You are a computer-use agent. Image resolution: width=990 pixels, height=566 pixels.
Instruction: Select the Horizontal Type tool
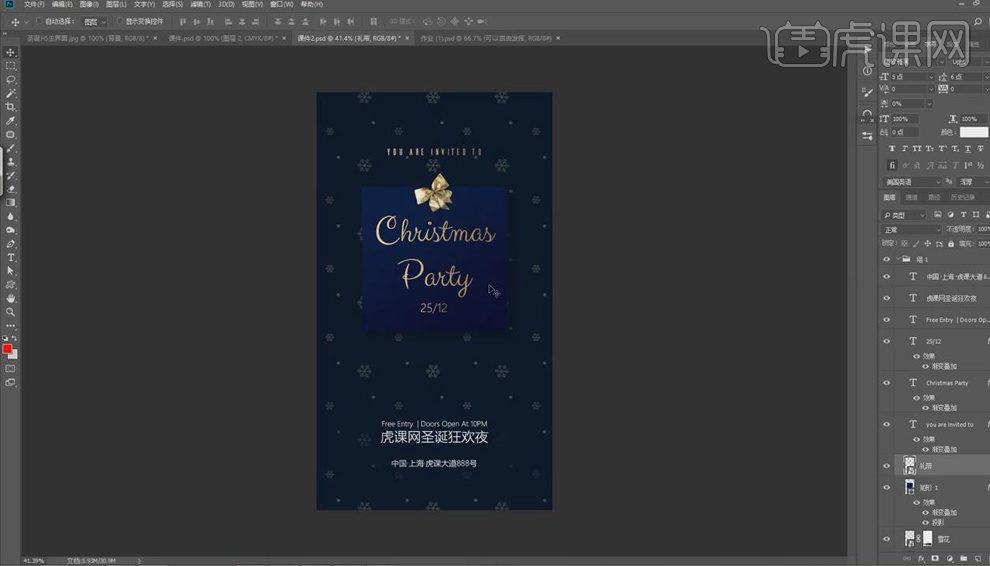point(11,257)
